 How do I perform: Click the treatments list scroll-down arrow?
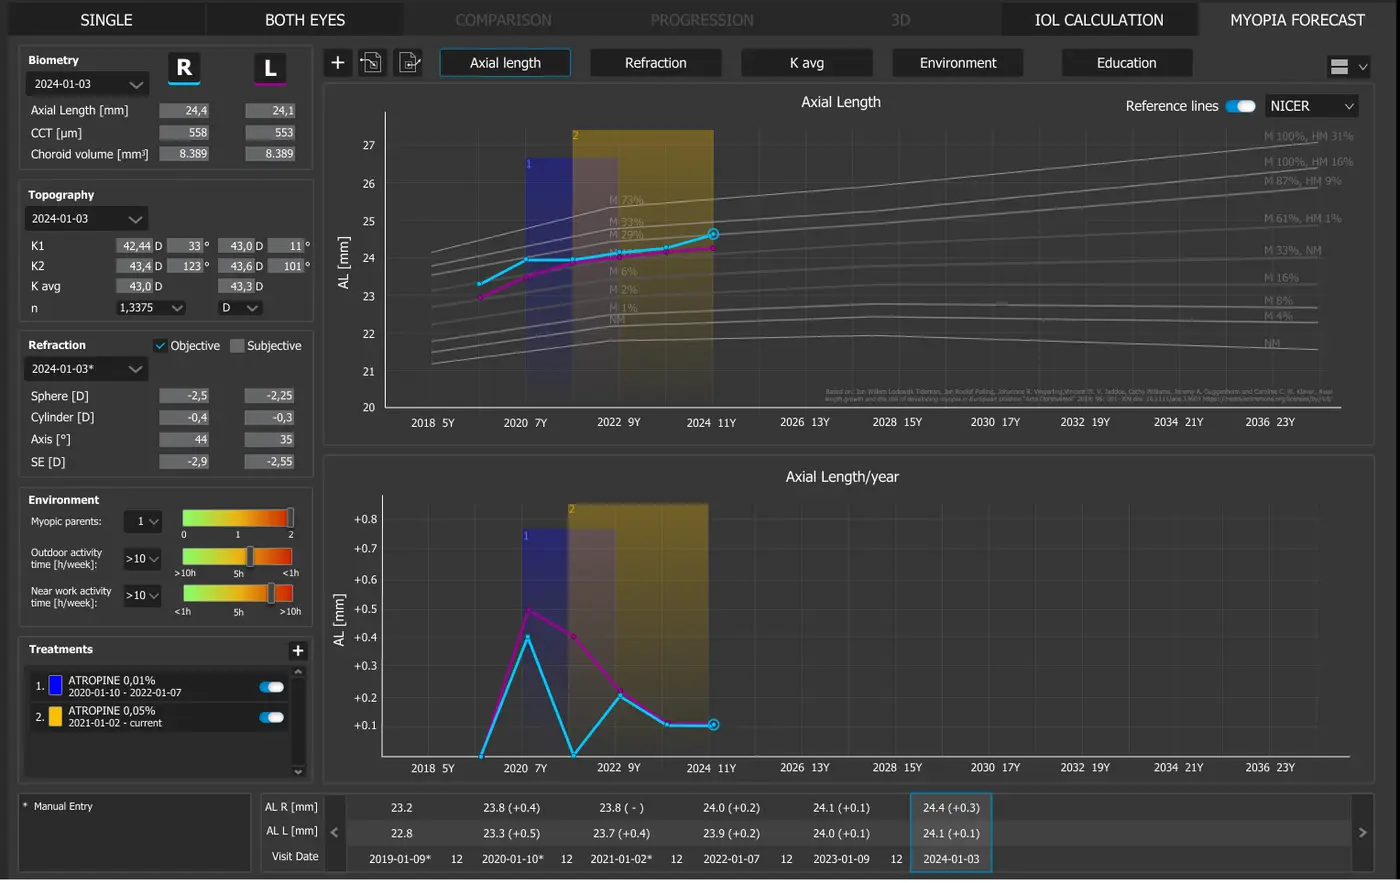[297, 771]
